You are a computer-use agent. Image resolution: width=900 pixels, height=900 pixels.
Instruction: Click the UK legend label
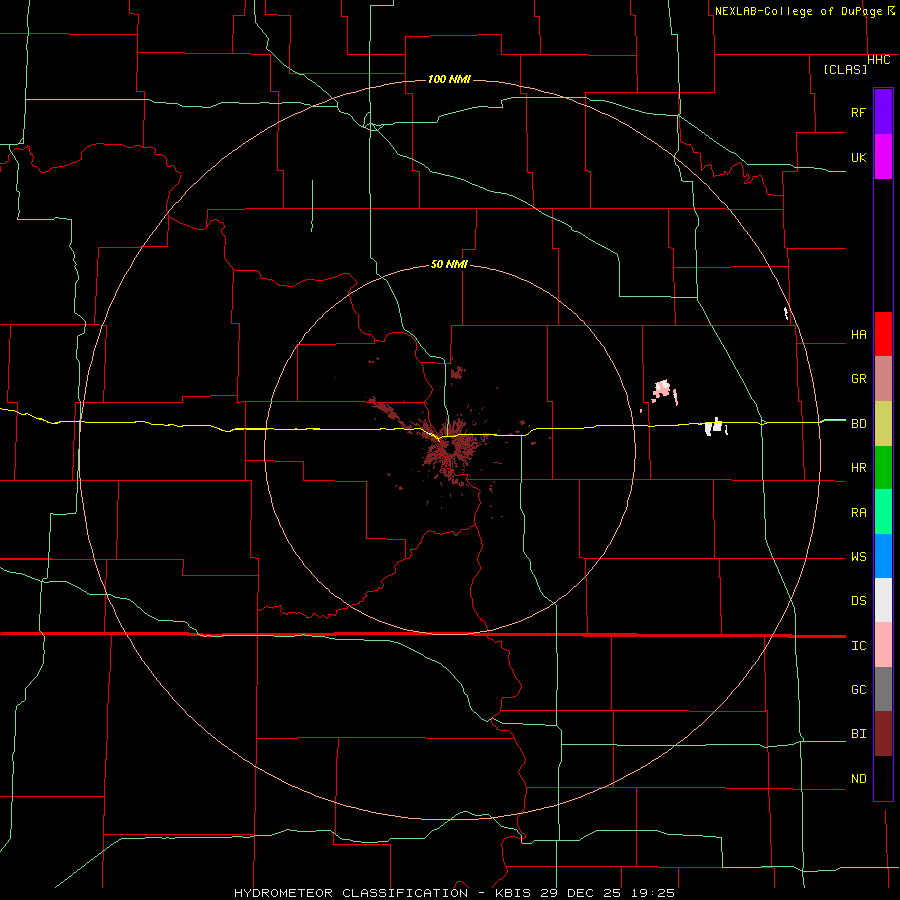click(x=858, y=157)
